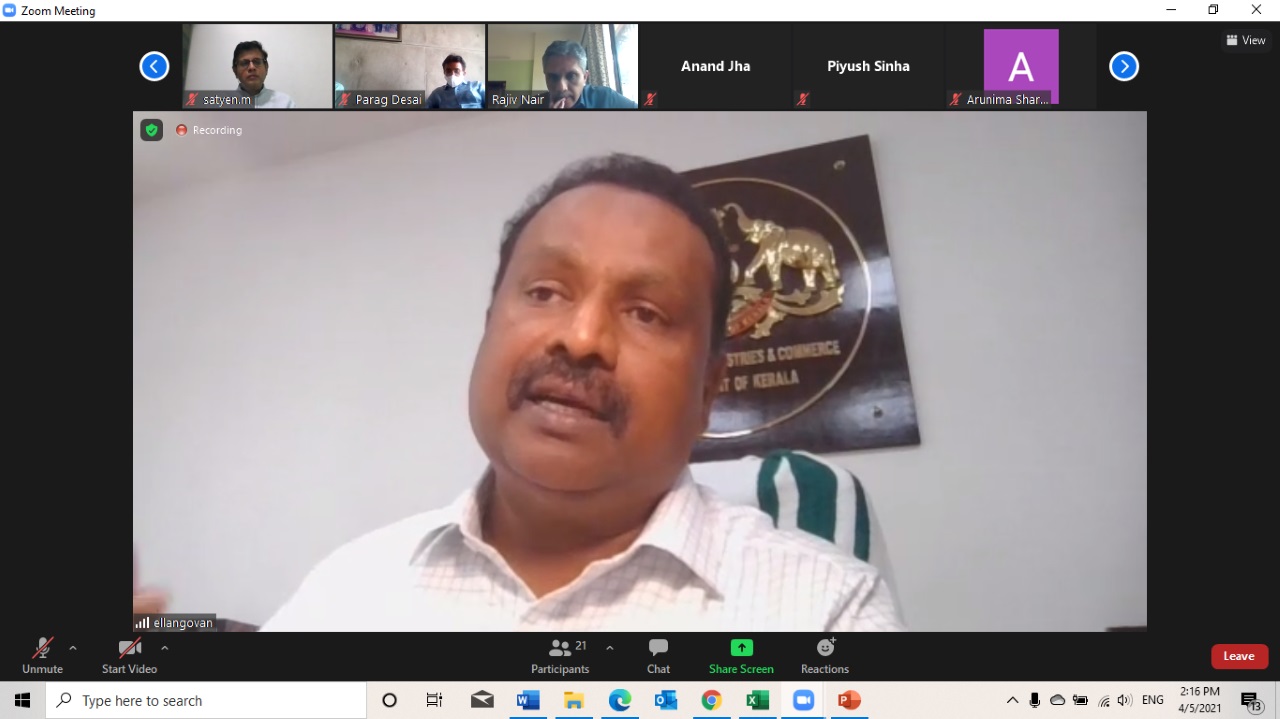Expand the arrow next to Participants
This screenshot has height=719, width=1280.
click(x=610, y=648)
